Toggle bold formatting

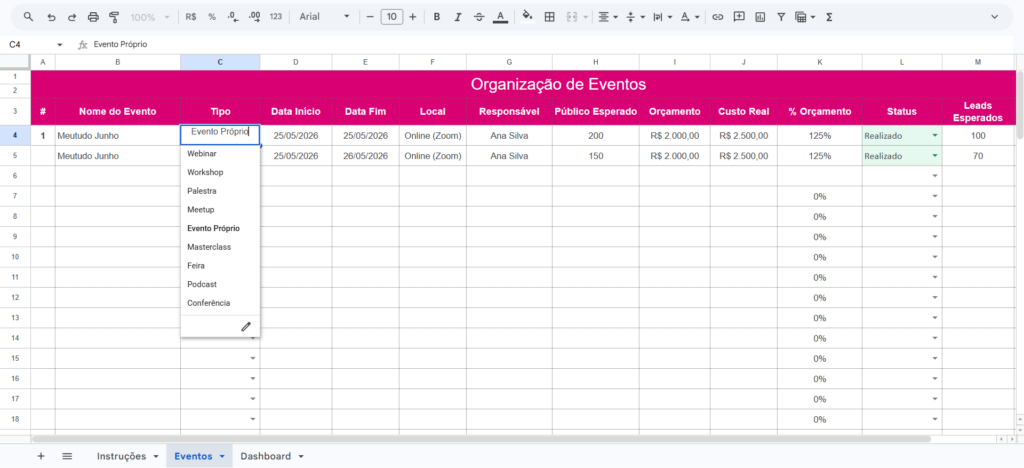click(x=437, y=17)
